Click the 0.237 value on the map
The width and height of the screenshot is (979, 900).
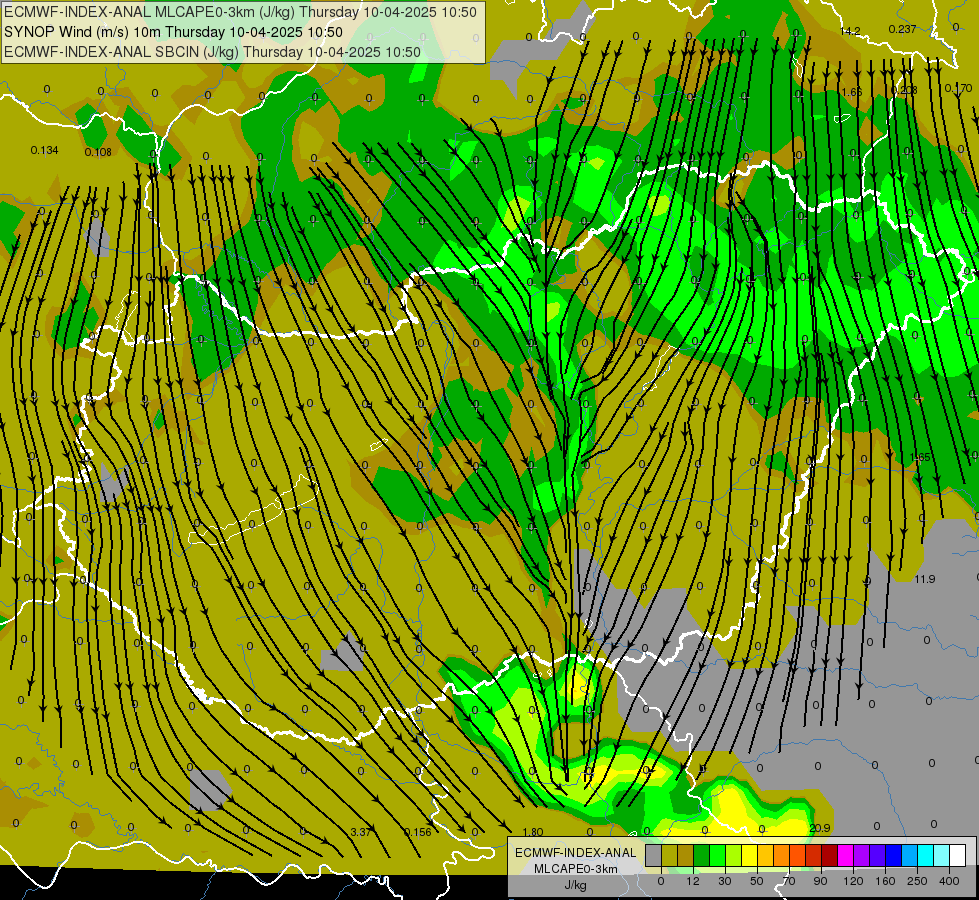point(902,29)
